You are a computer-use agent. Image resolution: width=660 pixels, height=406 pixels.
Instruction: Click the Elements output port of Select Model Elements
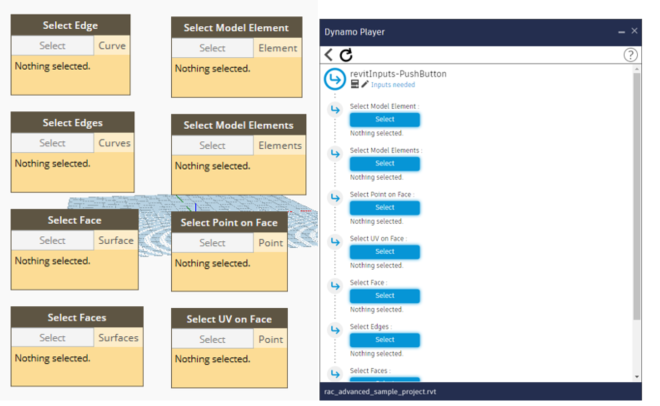tap(280, 146)
